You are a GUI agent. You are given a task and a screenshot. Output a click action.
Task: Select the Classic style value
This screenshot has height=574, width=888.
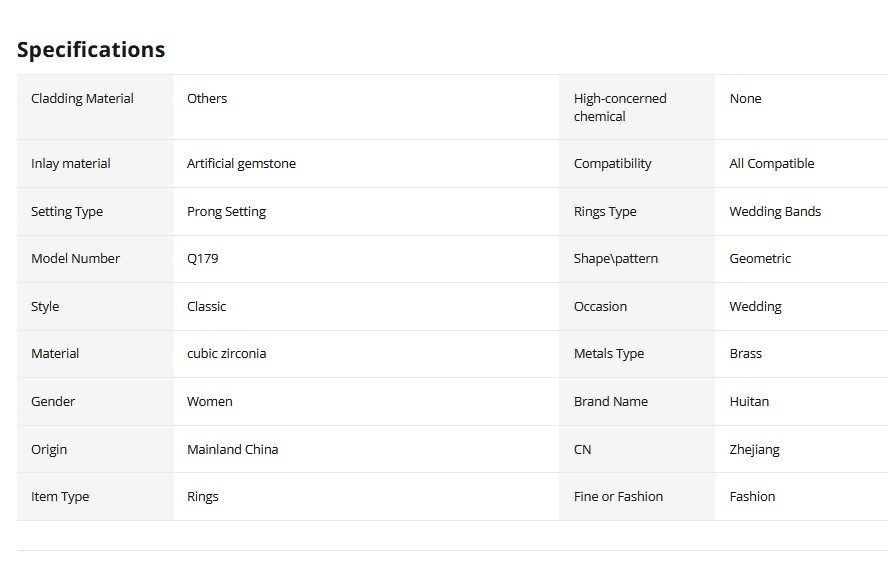tap(206, 306)
